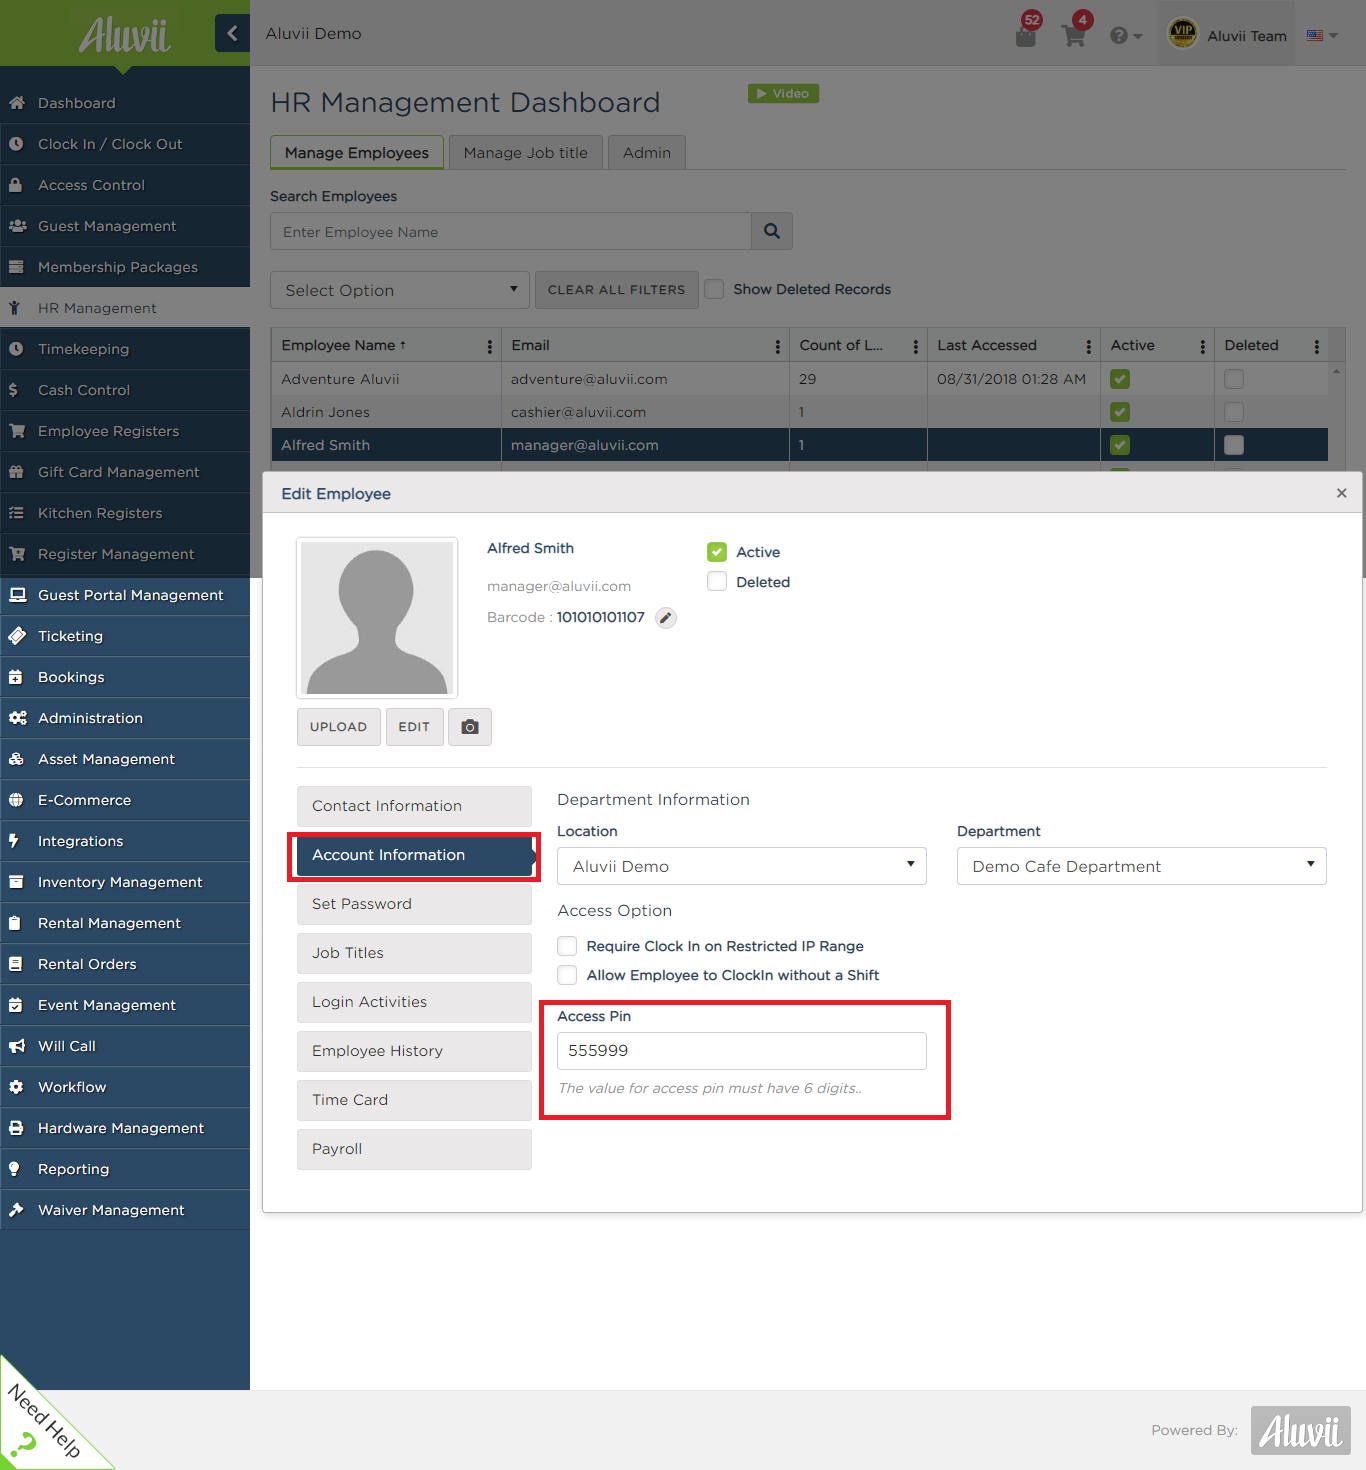The image size is (1366, 1470).
Task: Change the Location dropdown from Aluvii Demo
Action: pos(740,866)
